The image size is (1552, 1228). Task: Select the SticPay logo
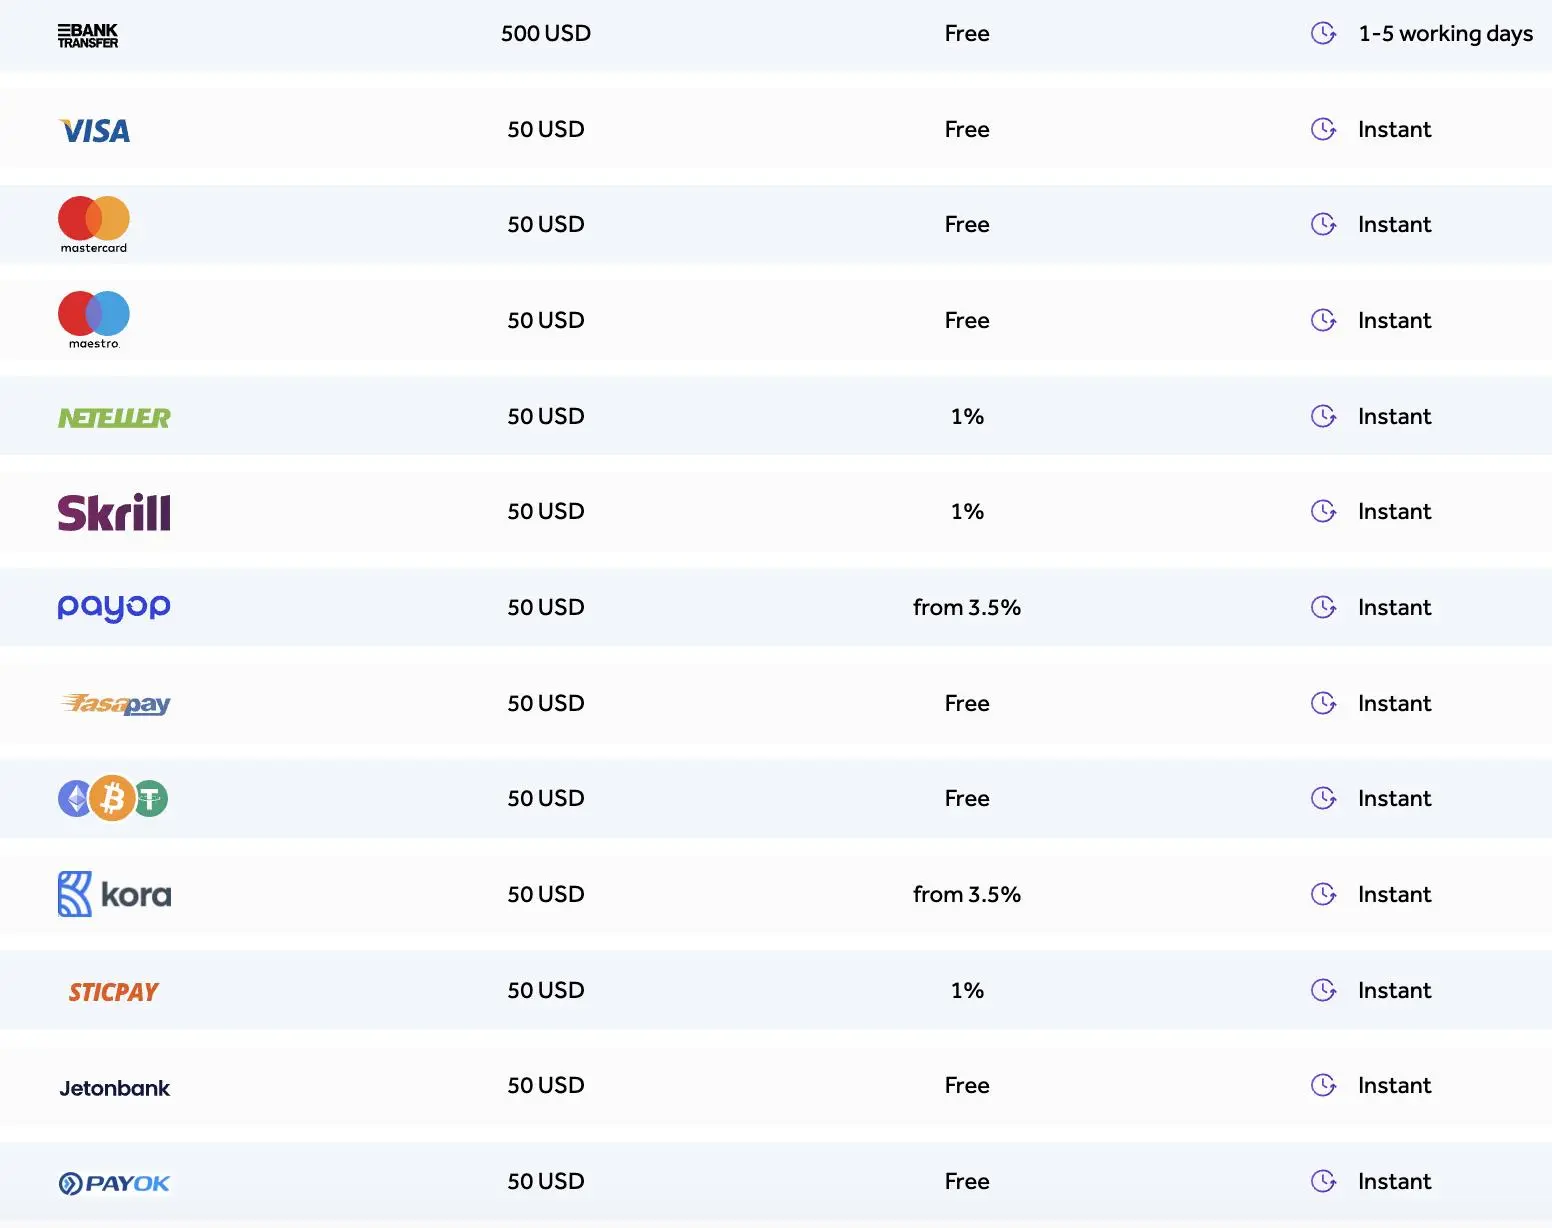114,992
